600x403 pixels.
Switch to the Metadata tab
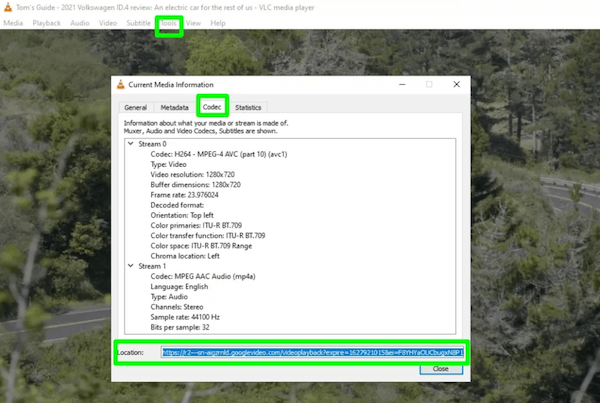[174, 108]
